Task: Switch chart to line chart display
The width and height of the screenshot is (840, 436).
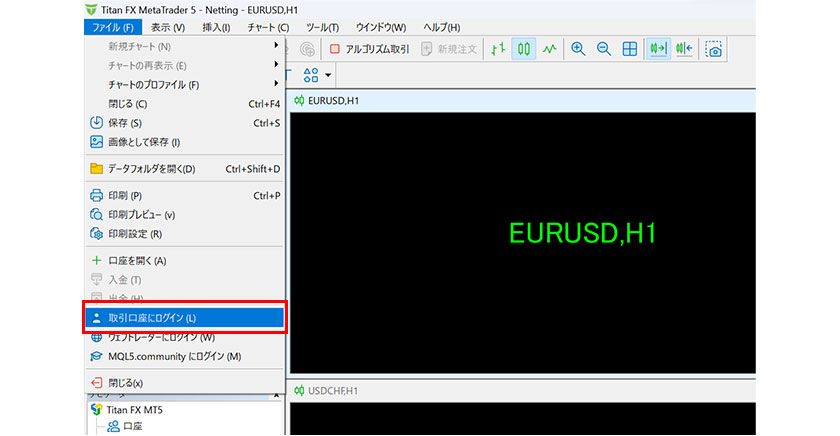Action: [x=550, y=48]
